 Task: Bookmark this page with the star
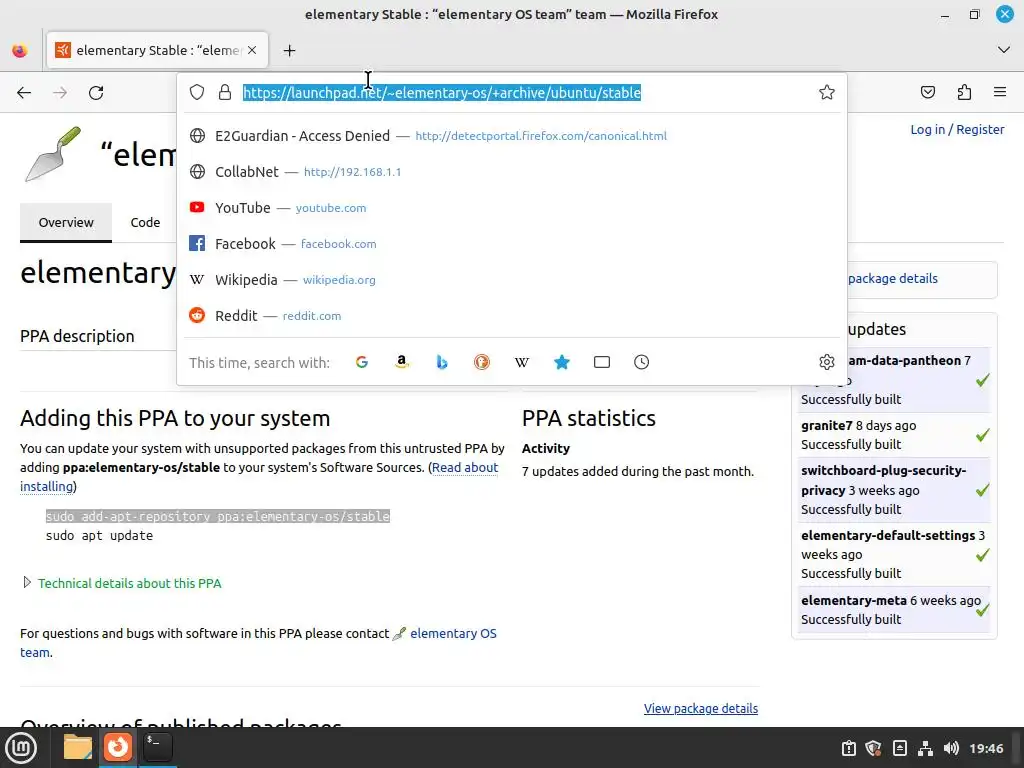tap(827, 92)
